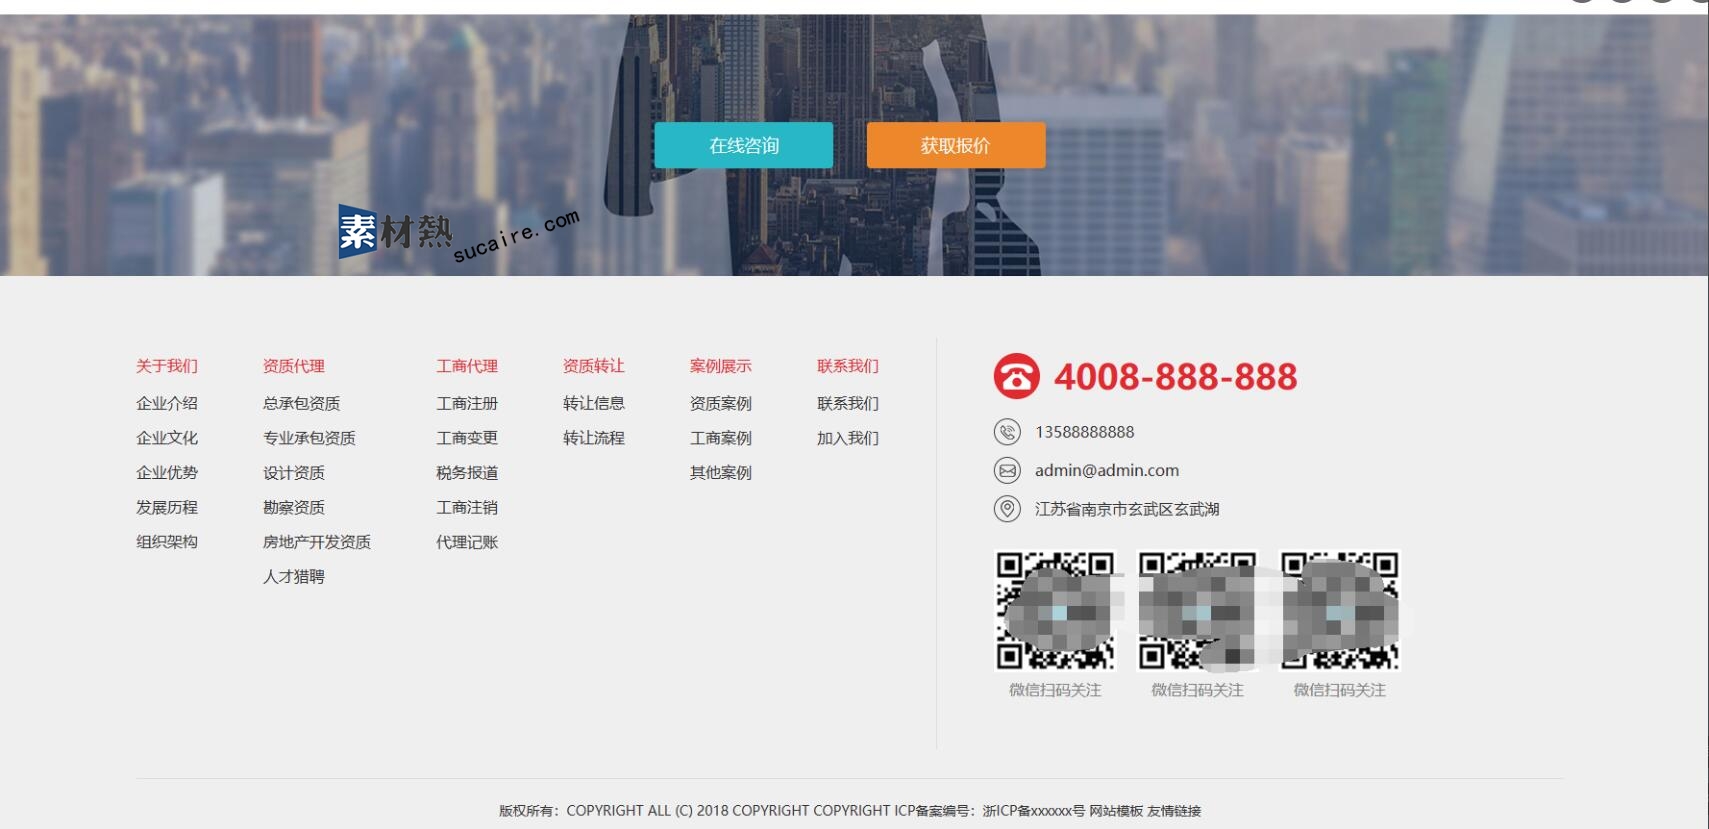Click the red telephone hotline icon
The height and width of the screenshot is (829, 1709).
pos(1016,376)
